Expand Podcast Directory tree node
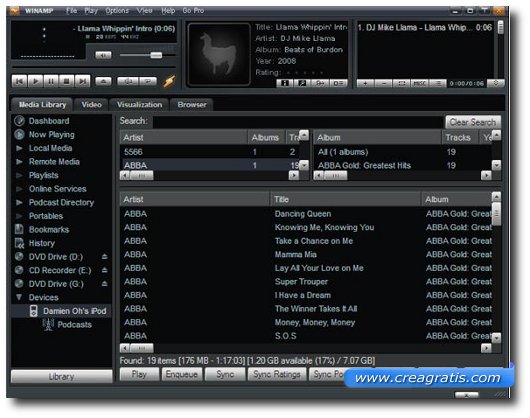 tap(19, 202)
